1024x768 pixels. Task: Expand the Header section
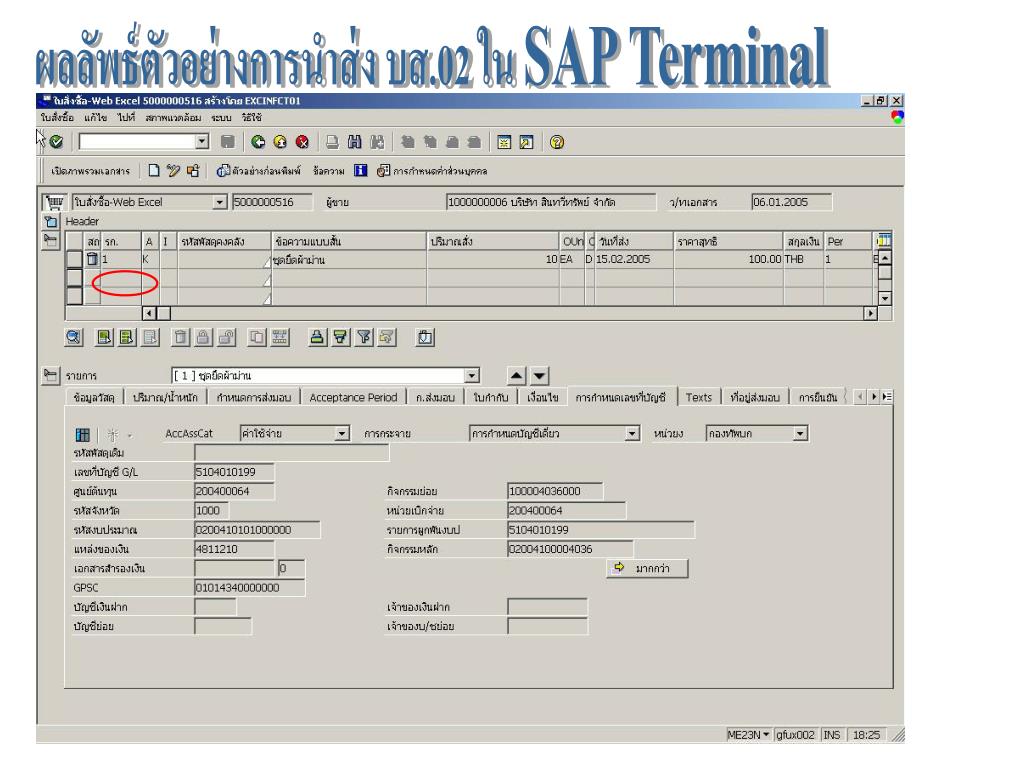pos(50,221)
